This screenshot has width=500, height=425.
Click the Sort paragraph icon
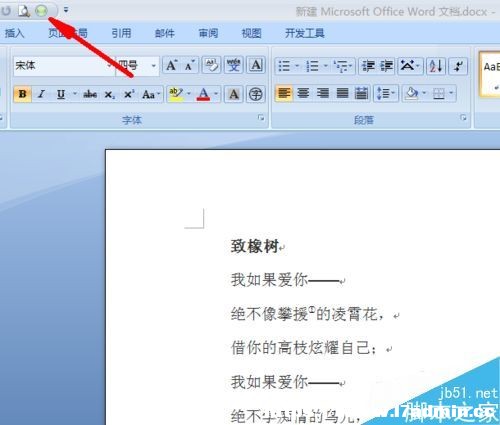[x=436, y=66]
